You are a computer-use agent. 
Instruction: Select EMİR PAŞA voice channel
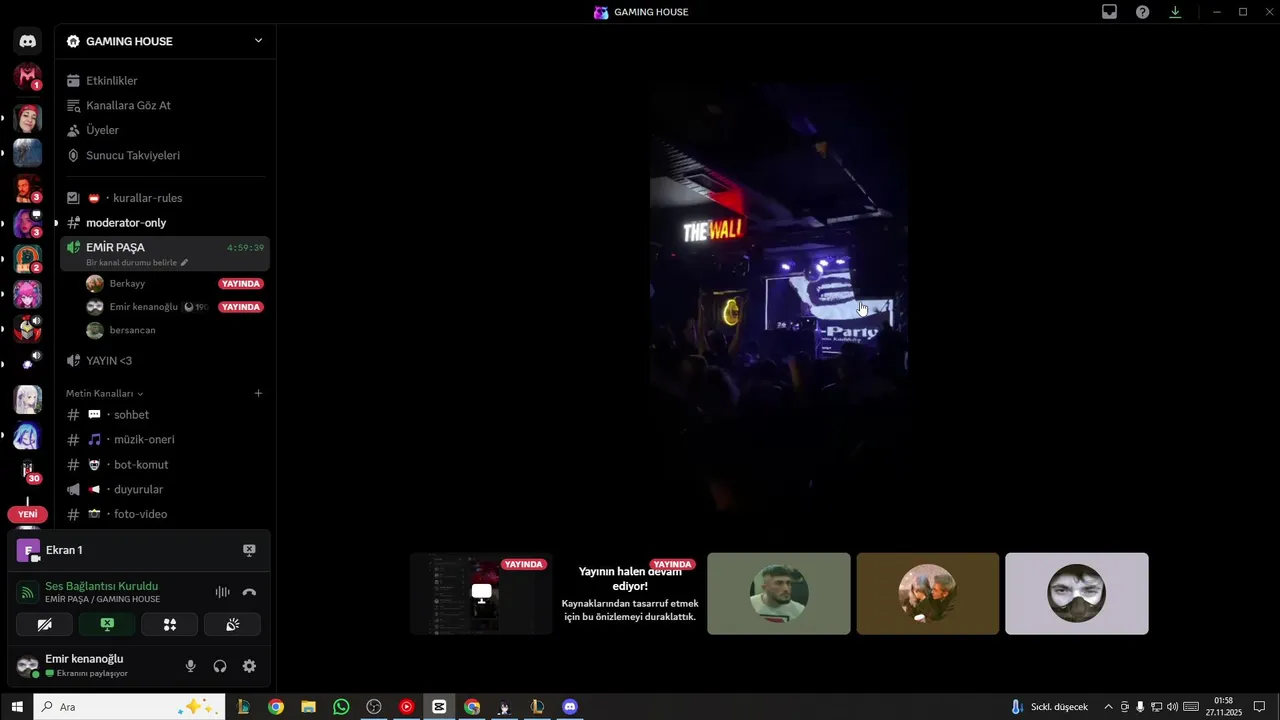[165, 253]
